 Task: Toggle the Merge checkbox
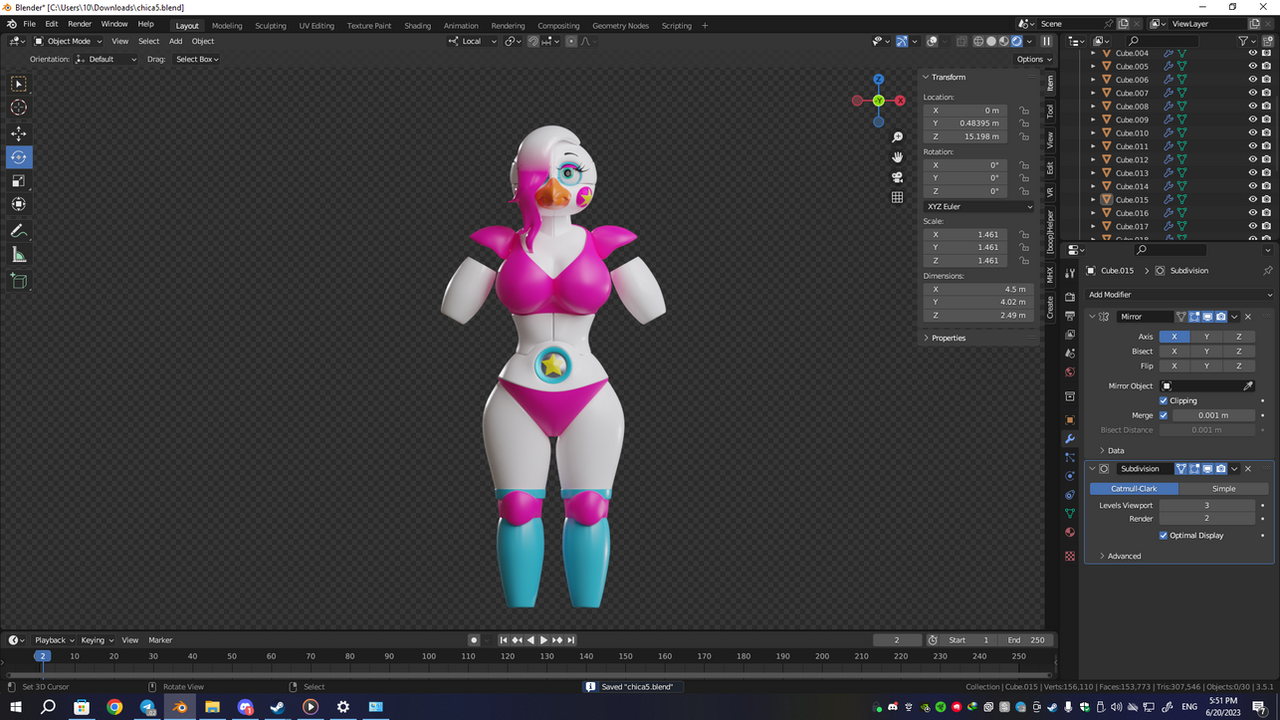[1163, 415]
